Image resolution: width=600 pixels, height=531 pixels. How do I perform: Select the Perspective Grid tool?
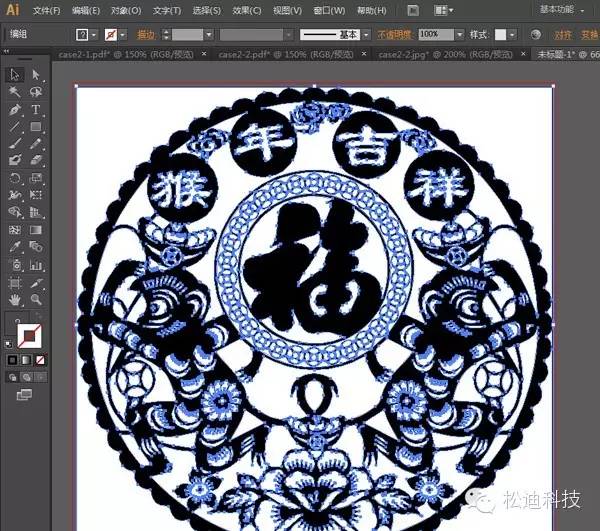click(x=36, y=212)
